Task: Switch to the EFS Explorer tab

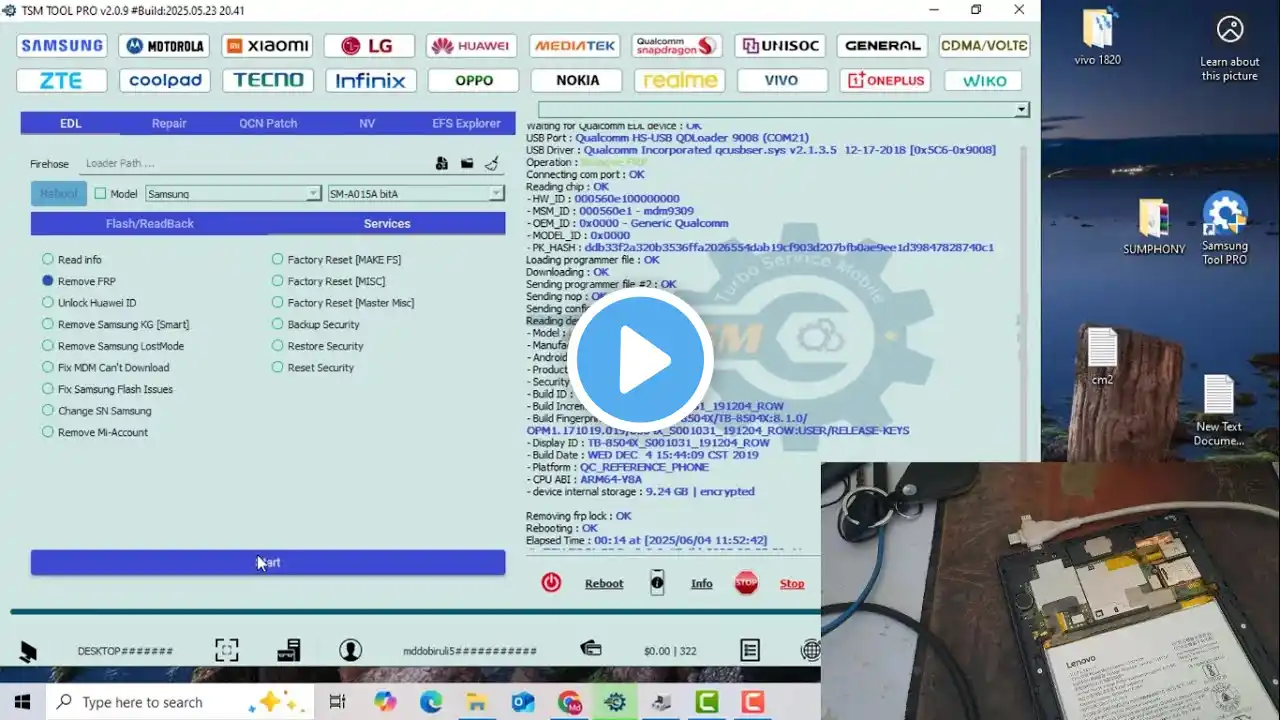Action: [x=466, y=123]
